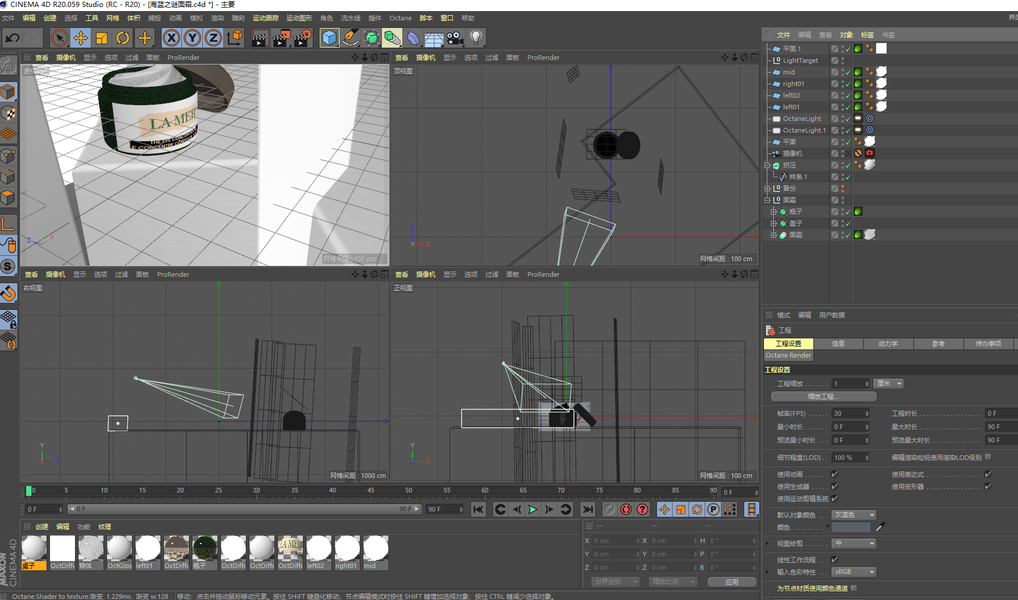Open the 运动图形 menu
This screenshot has width=1018, height=600.
tap(299, 18)
